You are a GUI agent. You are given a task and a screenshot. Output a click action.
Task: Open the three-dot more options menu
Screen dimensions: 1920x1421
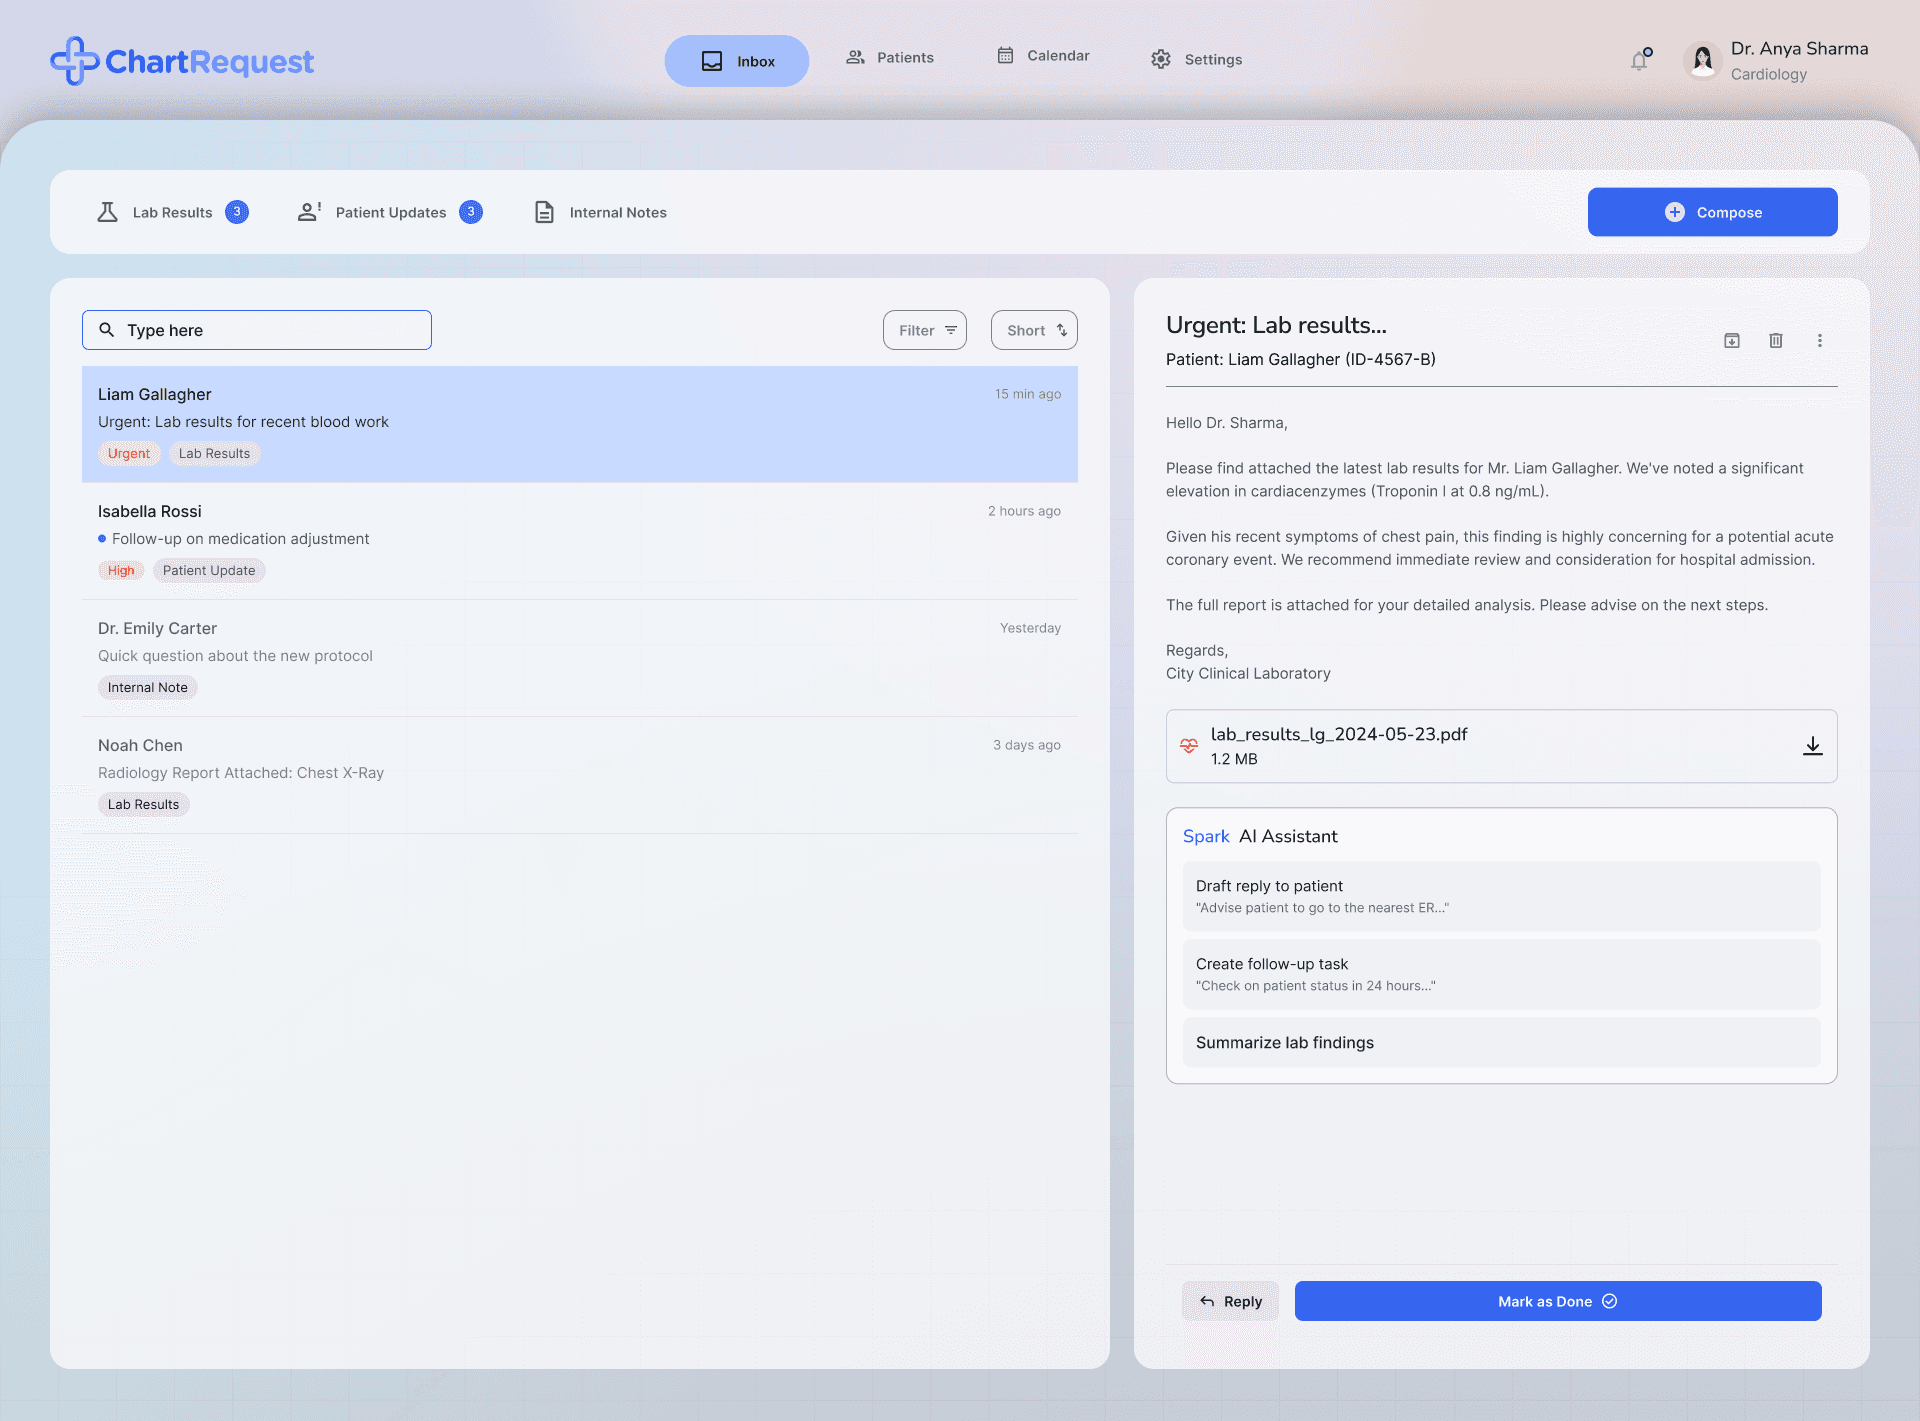click(x=1820, y=340)
